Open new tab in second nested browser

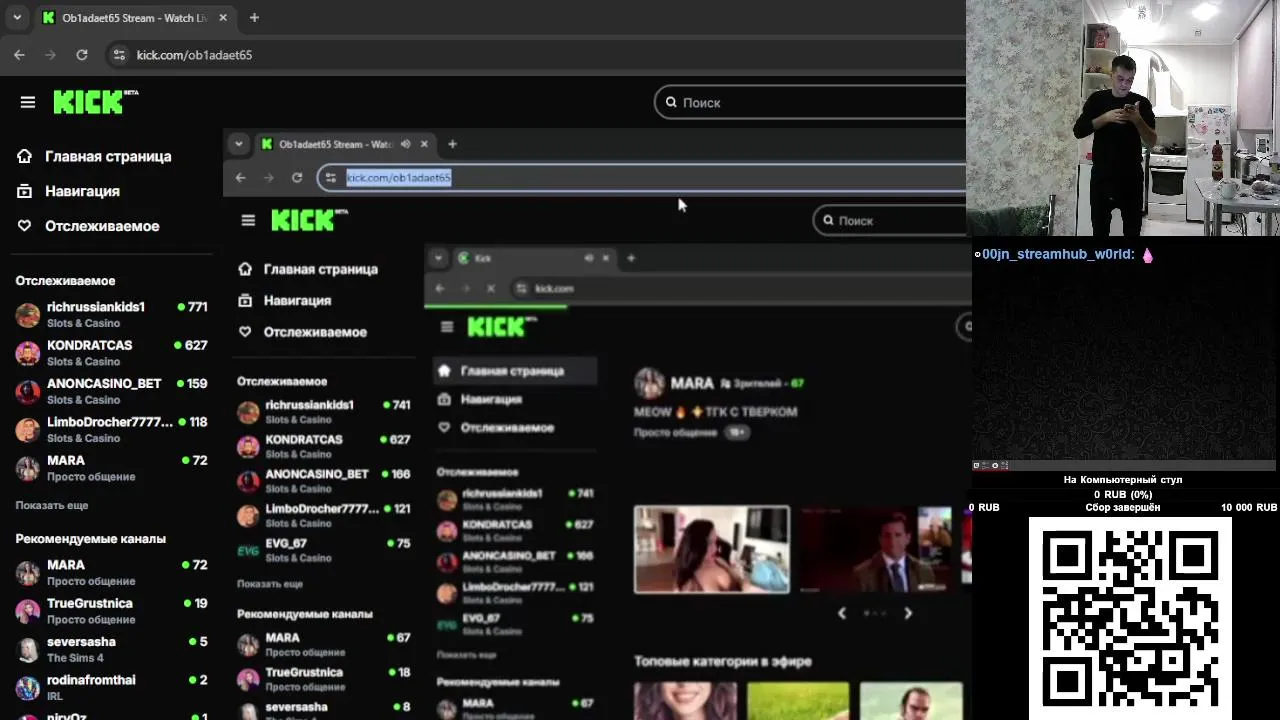pos(452,144)
